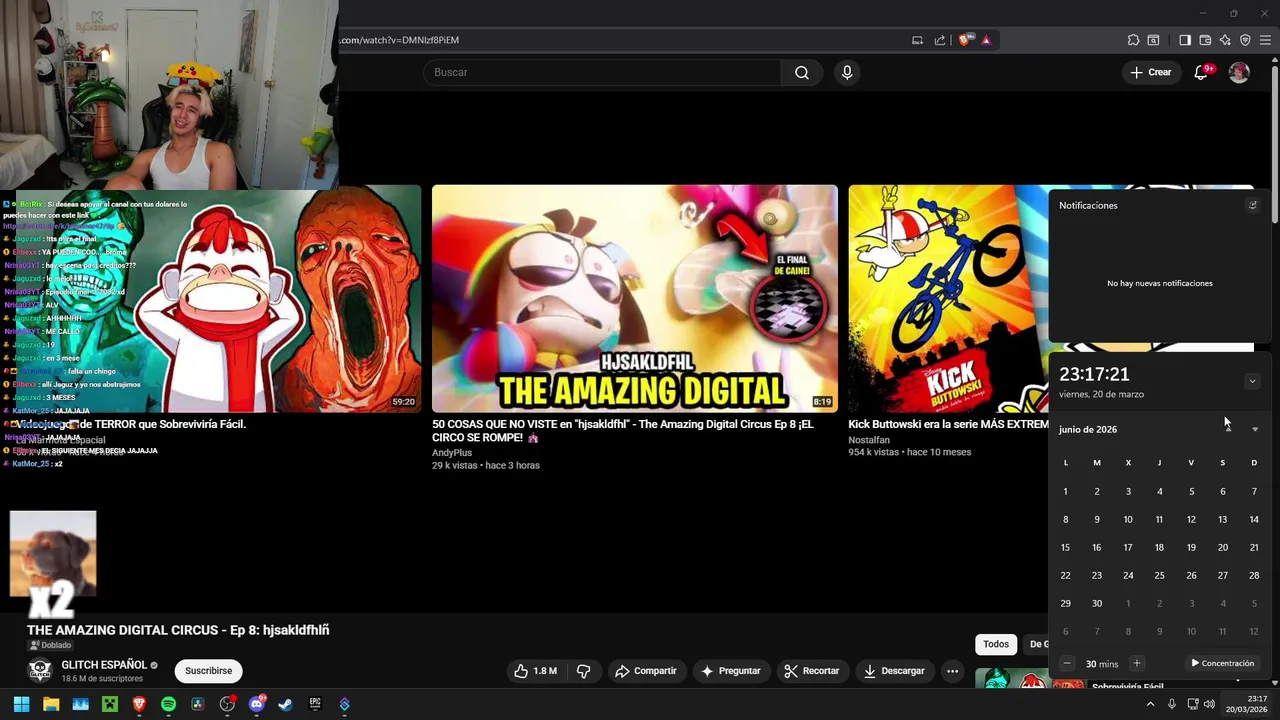Open the GLITCH ESPAÑOL channel name
1280x720 pixels.
[x=104, y=665]
